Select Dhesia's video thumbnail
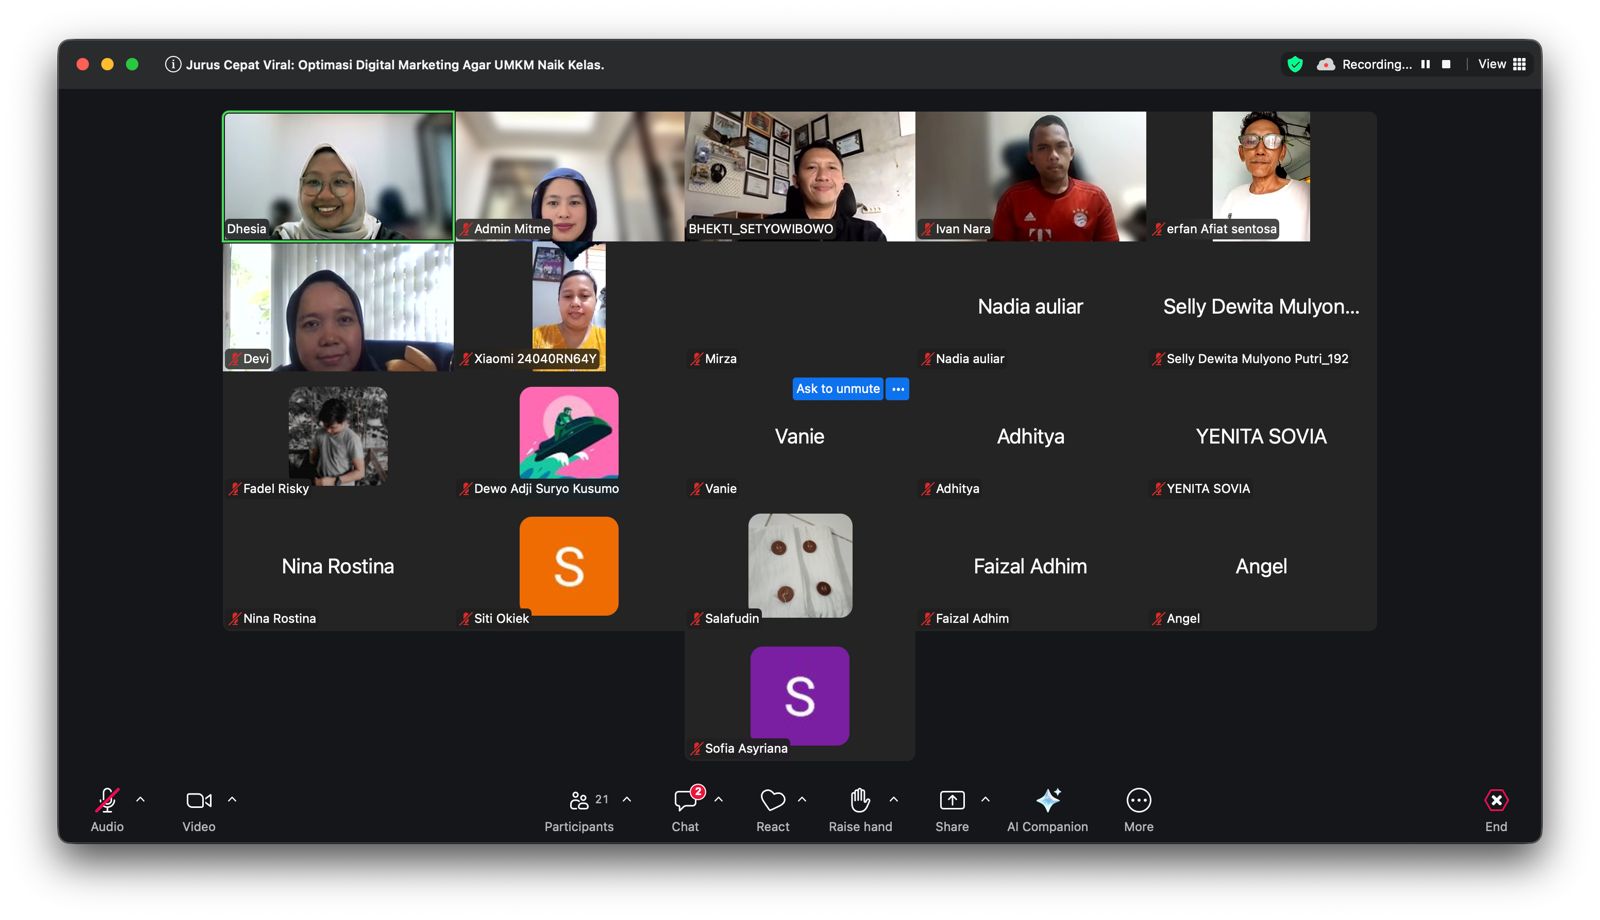The width and height of the screenshot is (1600, 920). point(338,176)
